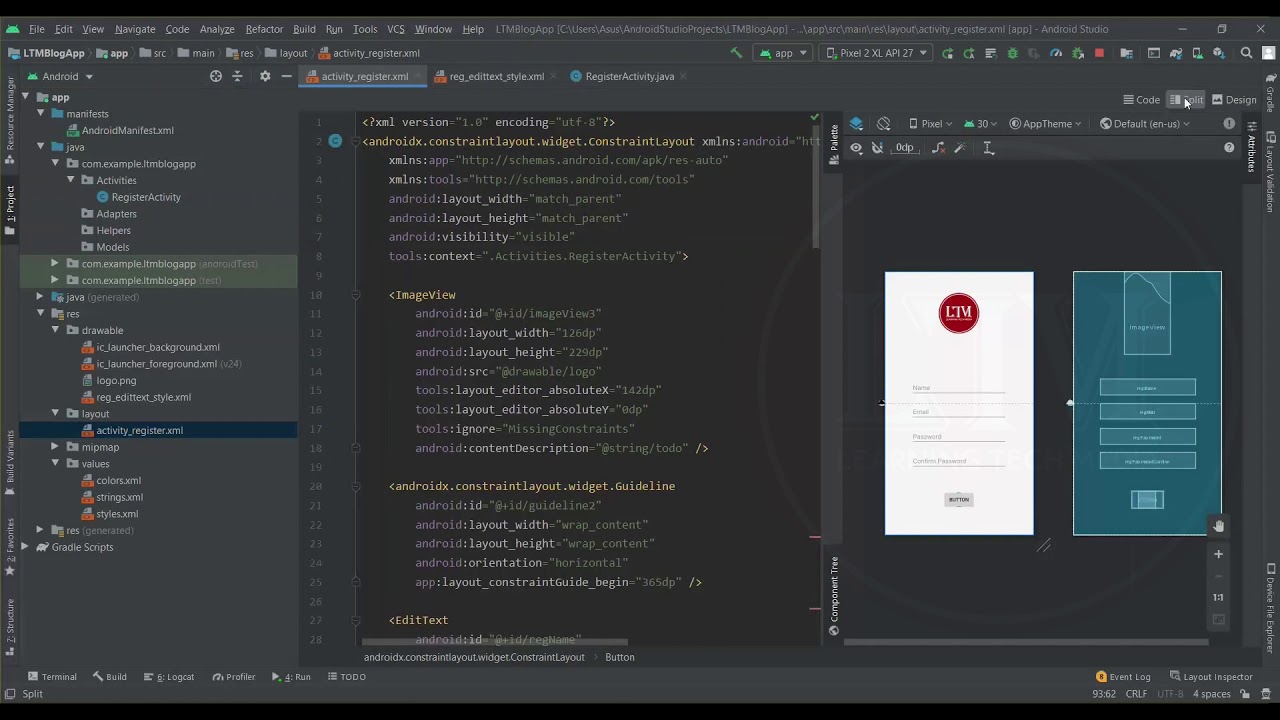Screen dimensions: 1280x720
Task: Click the Search Everywhere magnifier icon
Action: coord(1246,53)
